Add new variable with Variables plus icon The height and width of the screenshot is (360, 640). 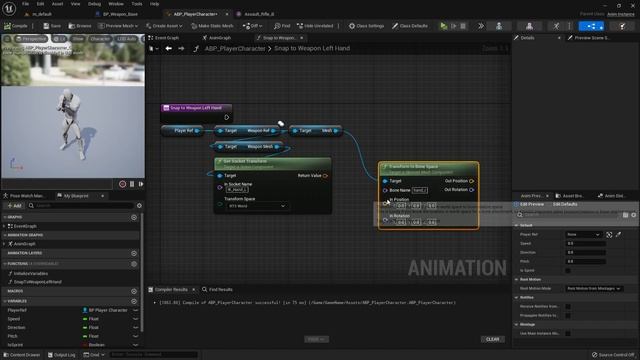134,301
